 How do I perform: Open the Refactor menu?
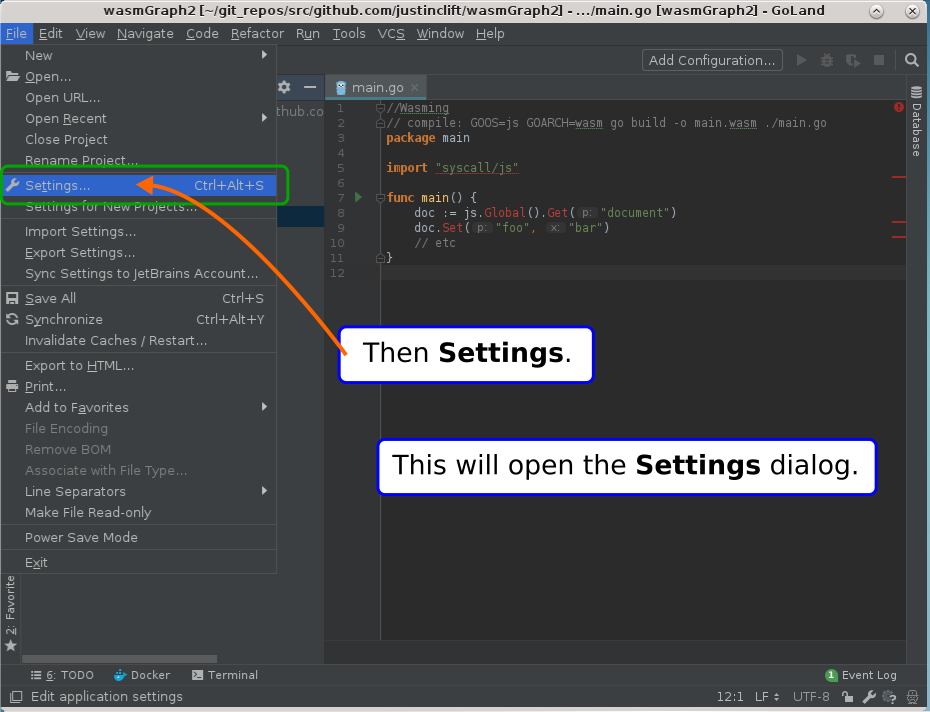[x=257, y=34]
